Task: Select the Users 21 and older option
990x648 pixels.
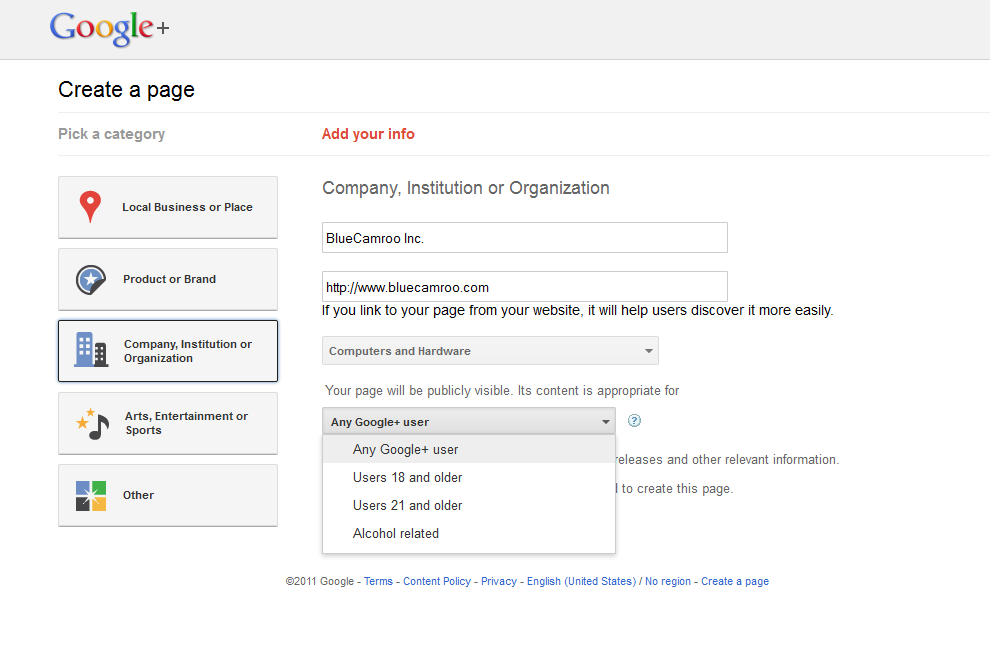Action: (x=468, y=505)
